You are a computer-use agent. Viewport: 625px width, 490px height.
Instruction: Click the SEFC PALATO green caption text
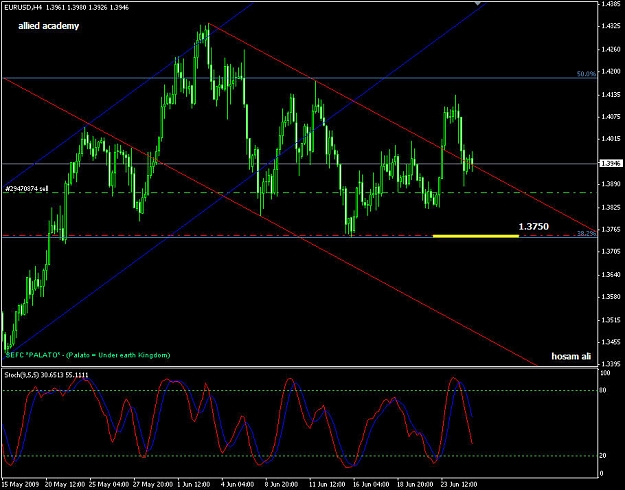click(x=88, y=355)
